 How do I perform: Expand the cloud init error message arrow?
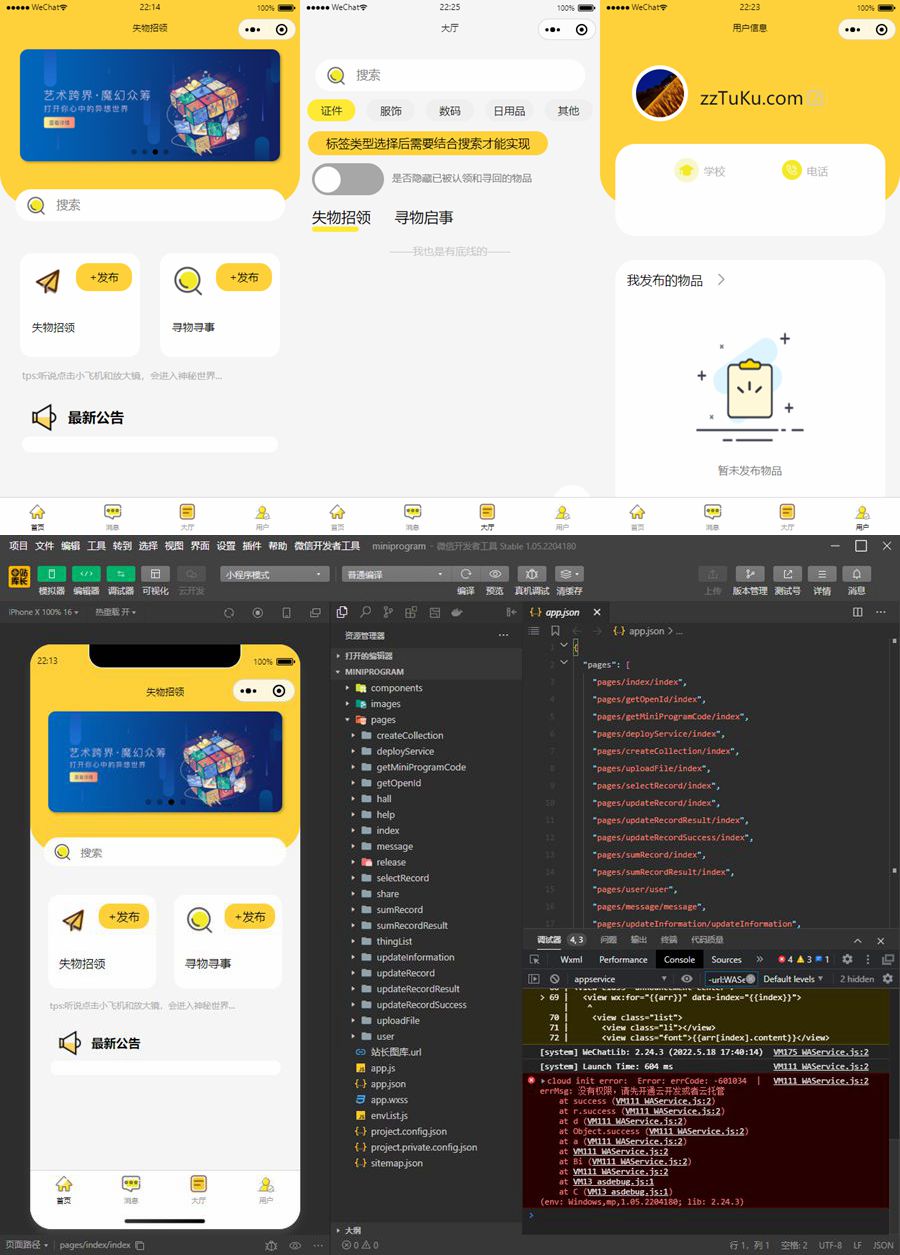pyautogui.click(x=544, y=1081)
